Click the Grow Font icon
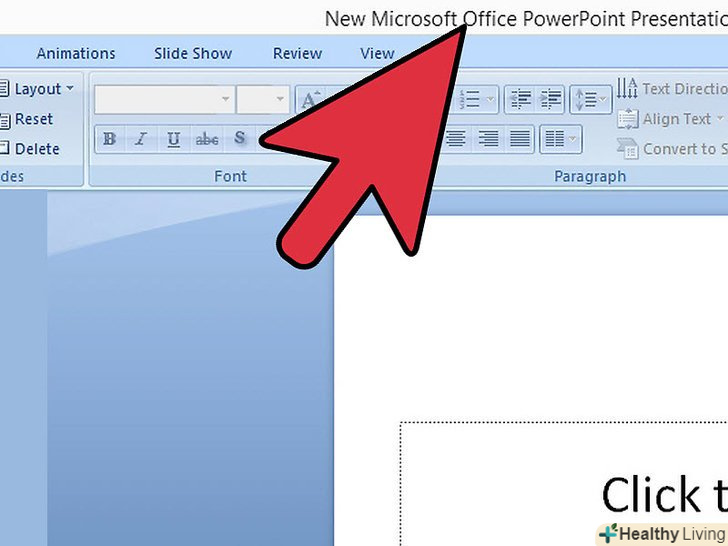 (310, 99)
